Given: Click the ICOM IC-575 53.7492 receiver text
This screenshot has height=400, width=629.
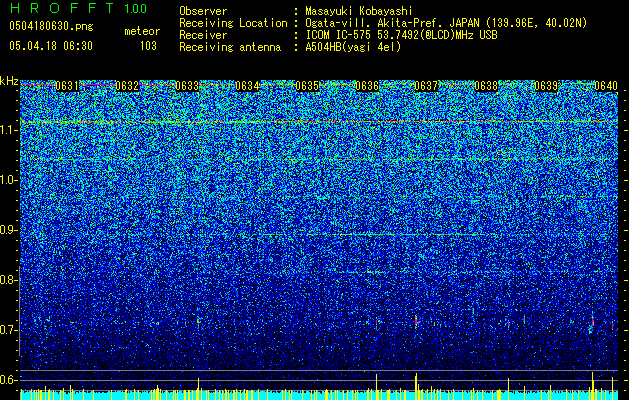Looking at the screenshot, I should 401,35.
